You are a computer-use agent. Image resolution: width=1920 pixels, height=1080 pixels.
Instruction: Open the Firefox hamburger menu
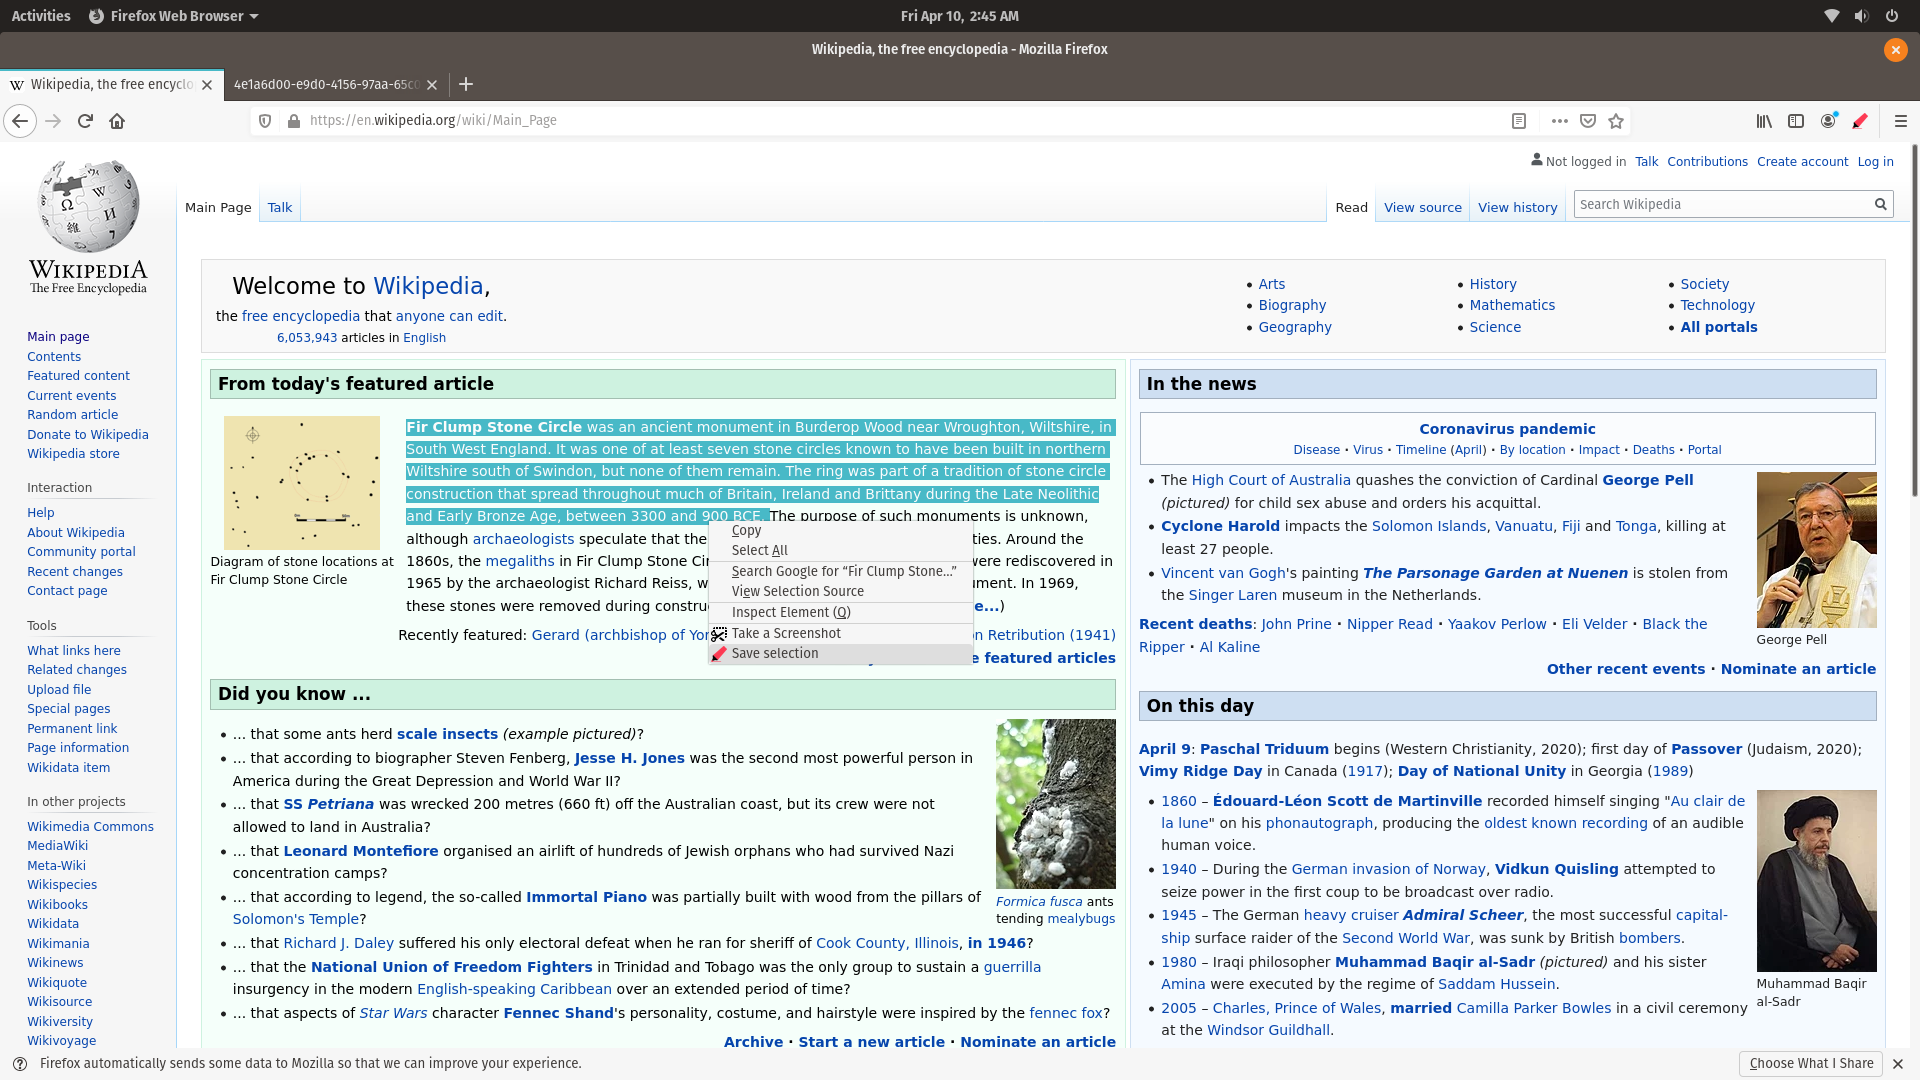point(1900,121)
